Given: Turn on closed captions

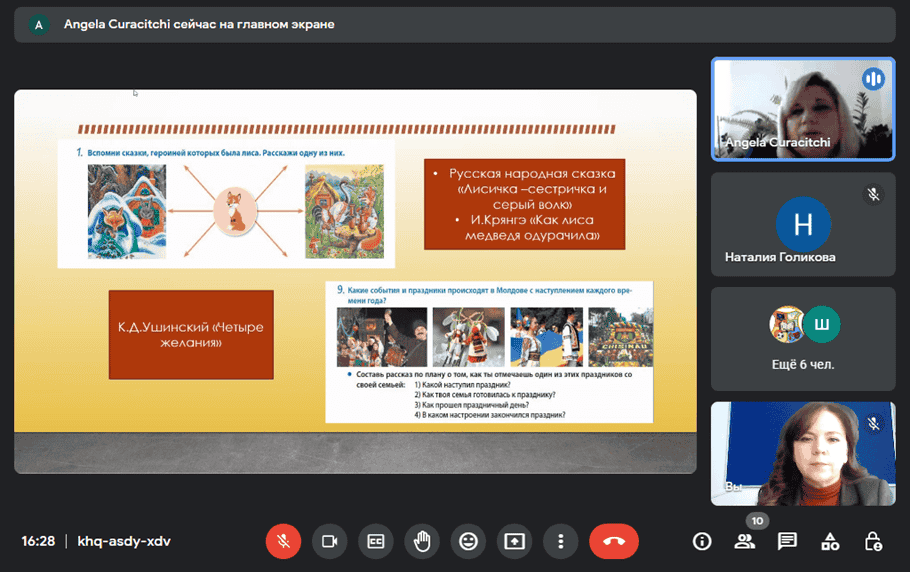Looking at the screenshot, I should [x=376, y=541].
